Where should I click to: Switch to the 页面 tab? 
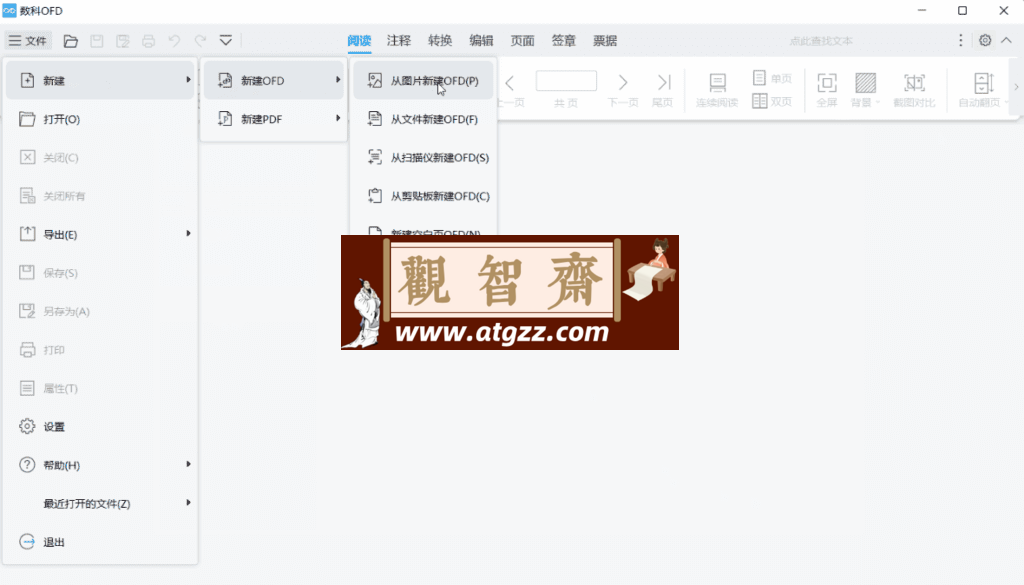(x=522, y=40)
